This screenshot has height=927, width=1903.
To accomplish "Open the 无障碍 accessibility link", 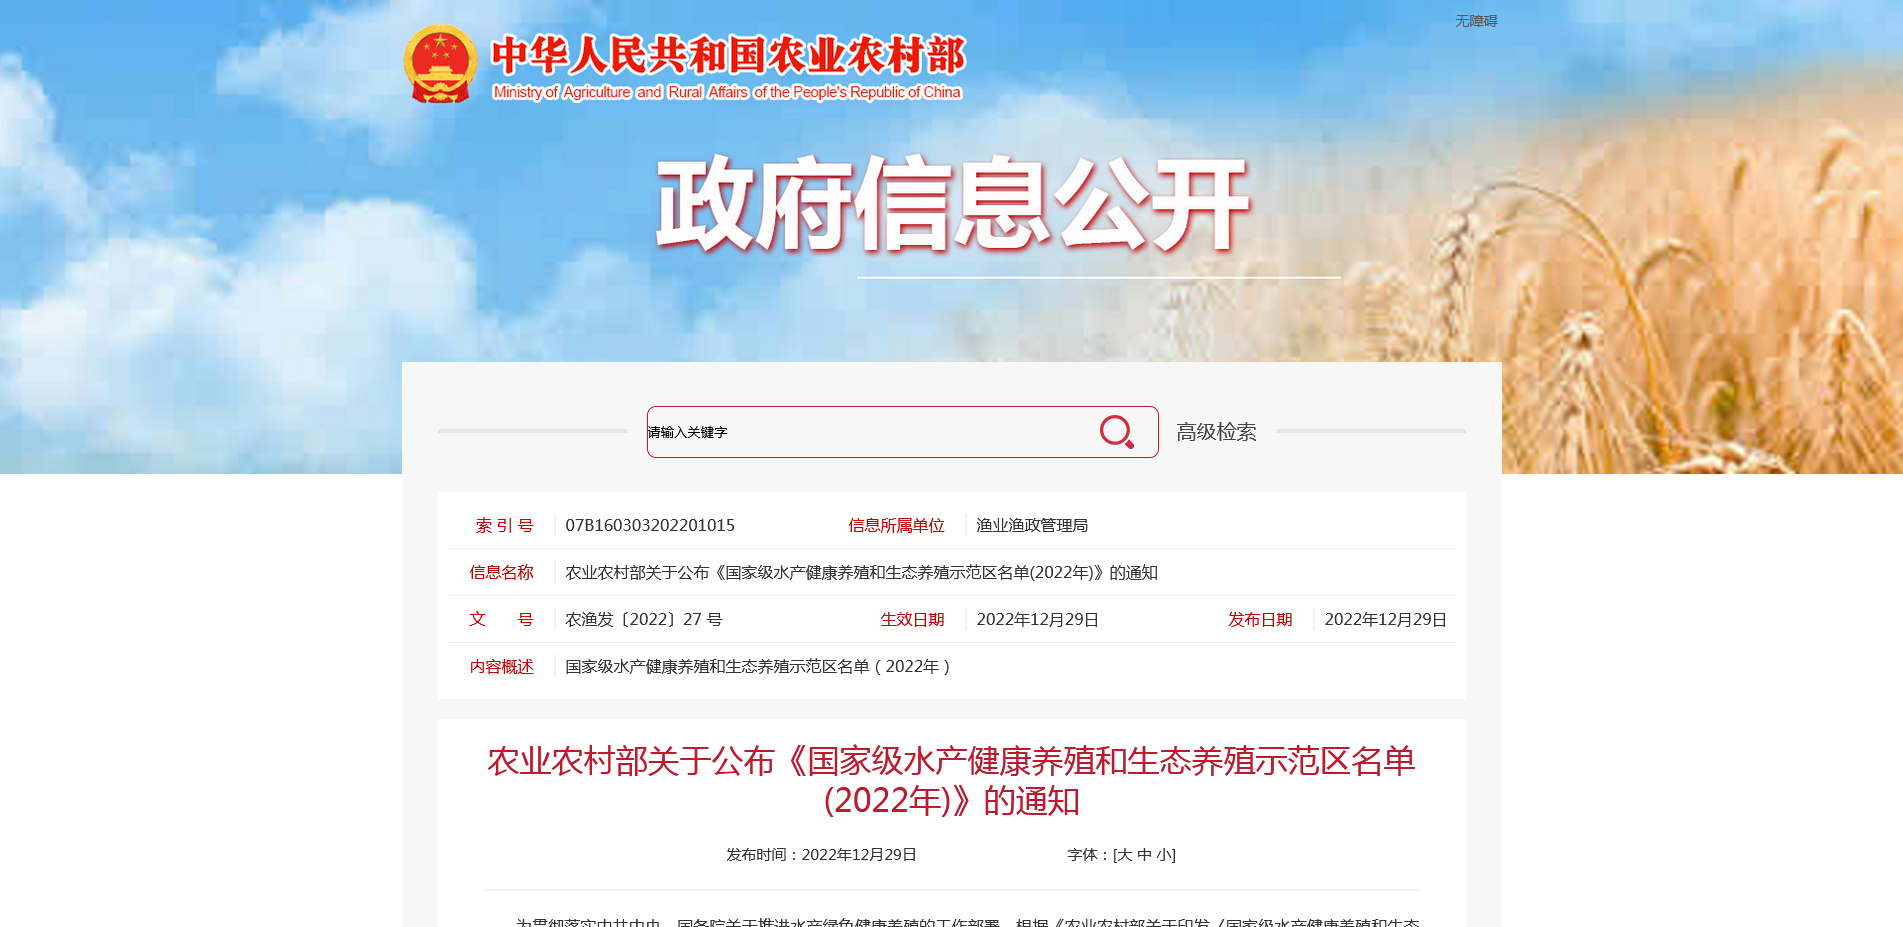I will 1475,21.
